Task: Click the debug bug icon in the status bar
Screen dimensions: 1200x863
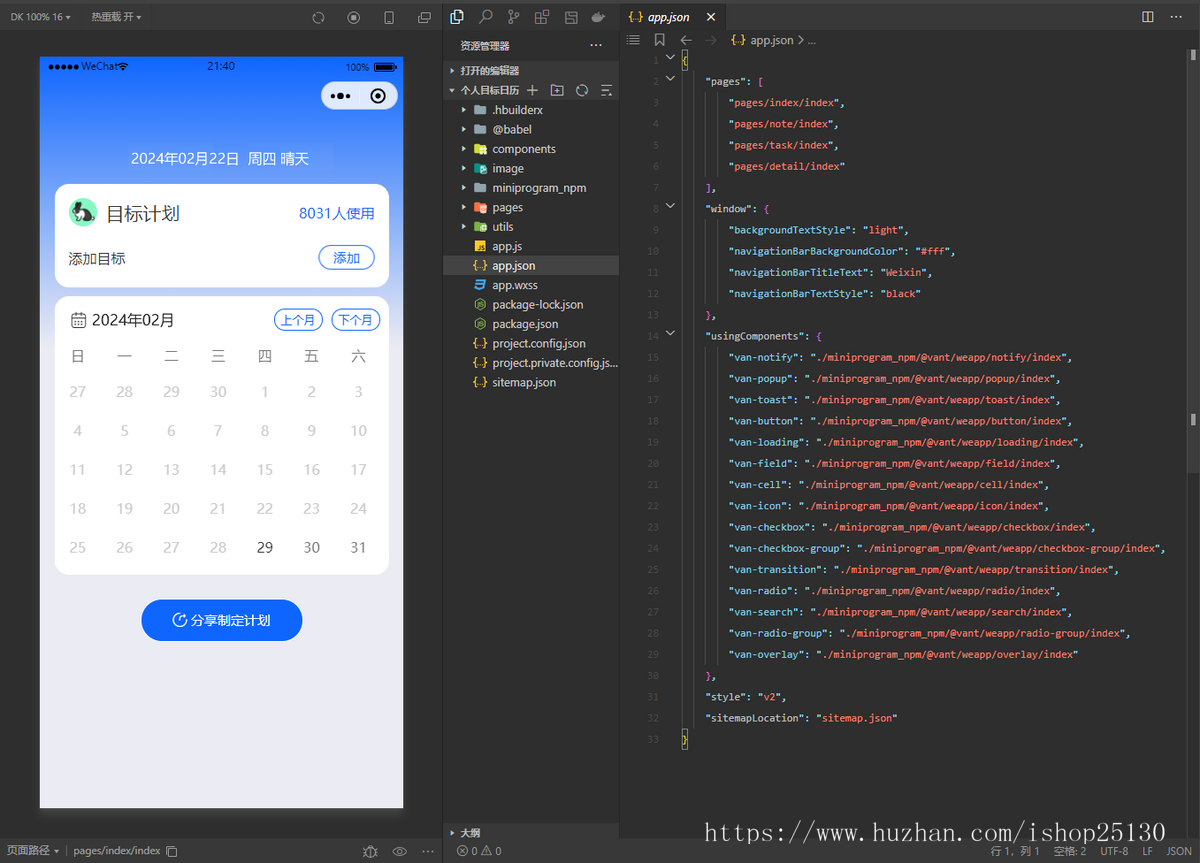Action: coord(370,851)
